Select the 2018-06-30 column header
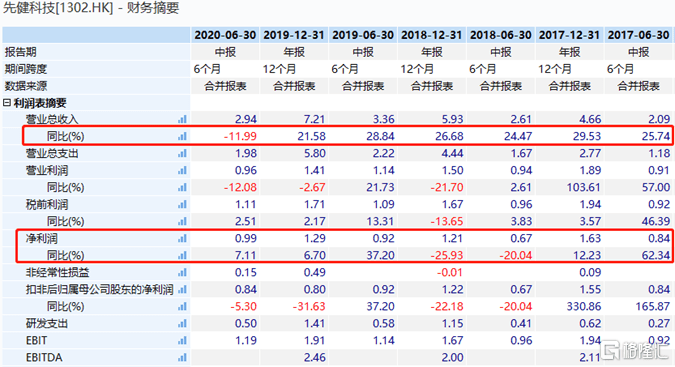This screenshot has height=367, width=675. point(501,35)
